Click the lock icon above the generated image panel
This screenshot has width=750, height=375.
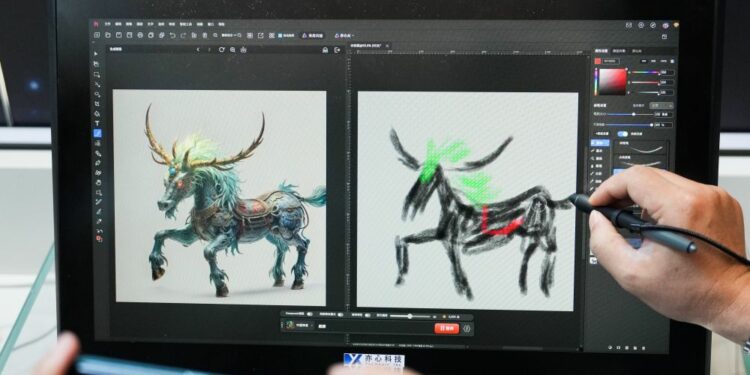(x=325, y=49)
